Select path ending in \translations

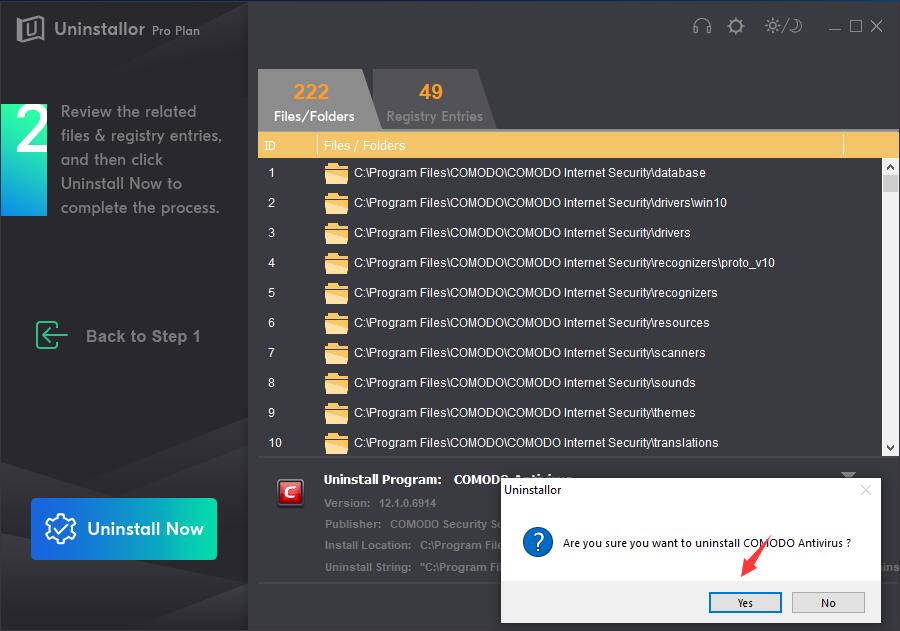click(x=536, y=443)
